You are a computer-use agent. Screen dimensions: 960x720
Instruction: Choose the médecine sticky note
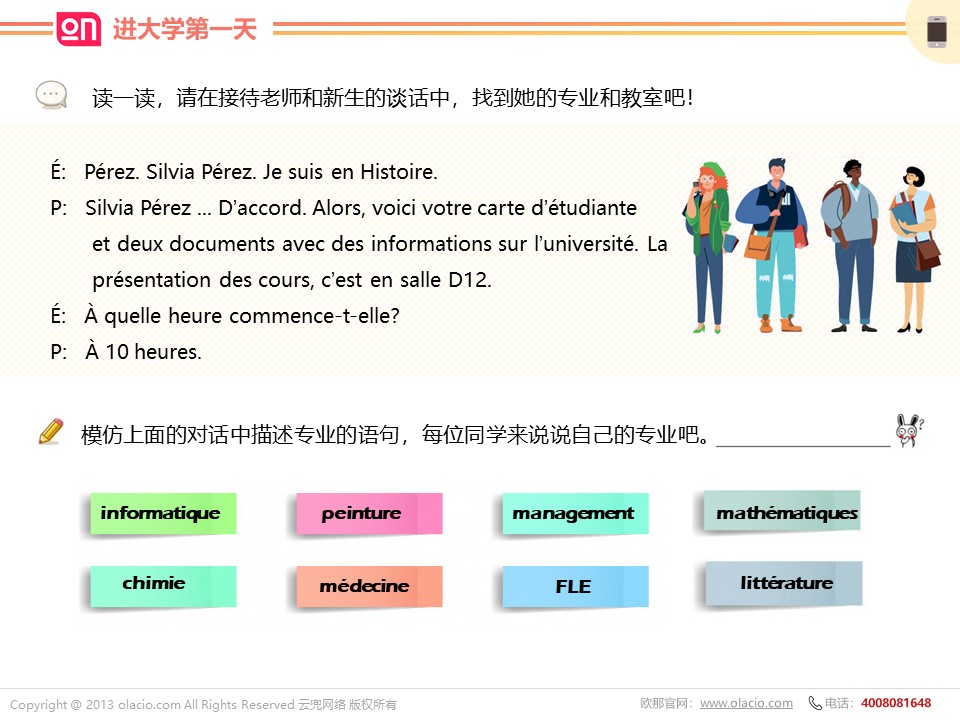pos(367,586)
